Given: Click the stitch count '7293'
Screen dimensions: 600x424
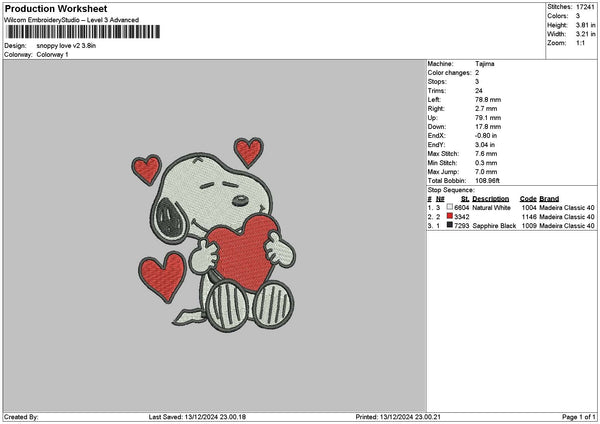Looking at the screenshot, I should coord(461,226).
